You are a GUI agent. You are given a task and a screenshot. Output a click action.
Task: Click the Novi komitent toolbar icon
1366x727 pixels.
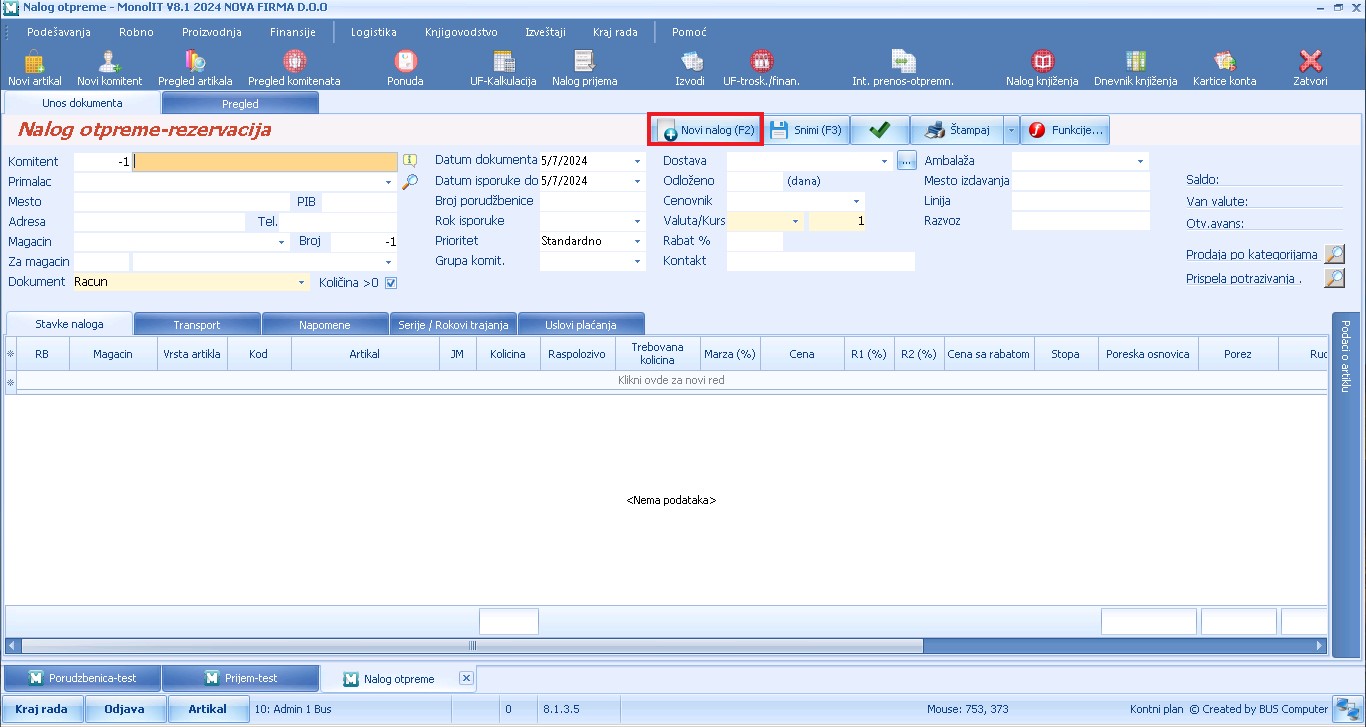(110, 69)
